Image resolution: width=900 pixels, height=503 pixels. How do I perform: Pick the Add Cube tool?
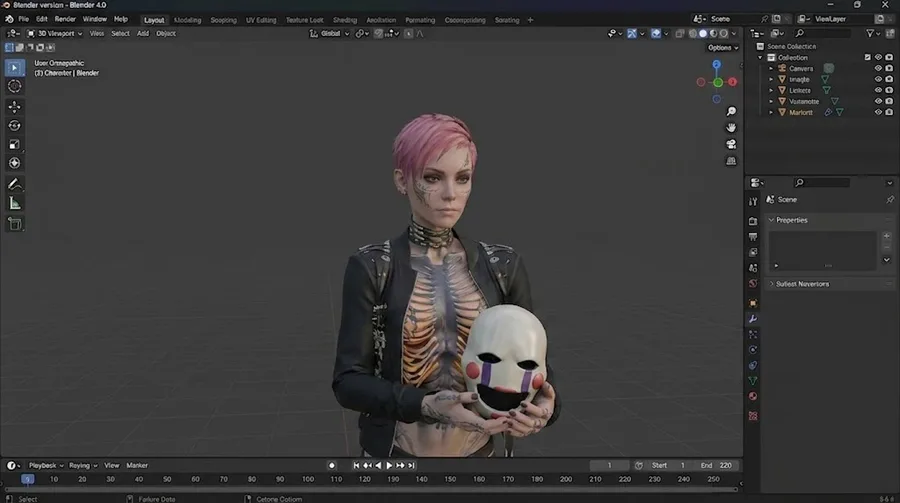(x=14, y=224)
